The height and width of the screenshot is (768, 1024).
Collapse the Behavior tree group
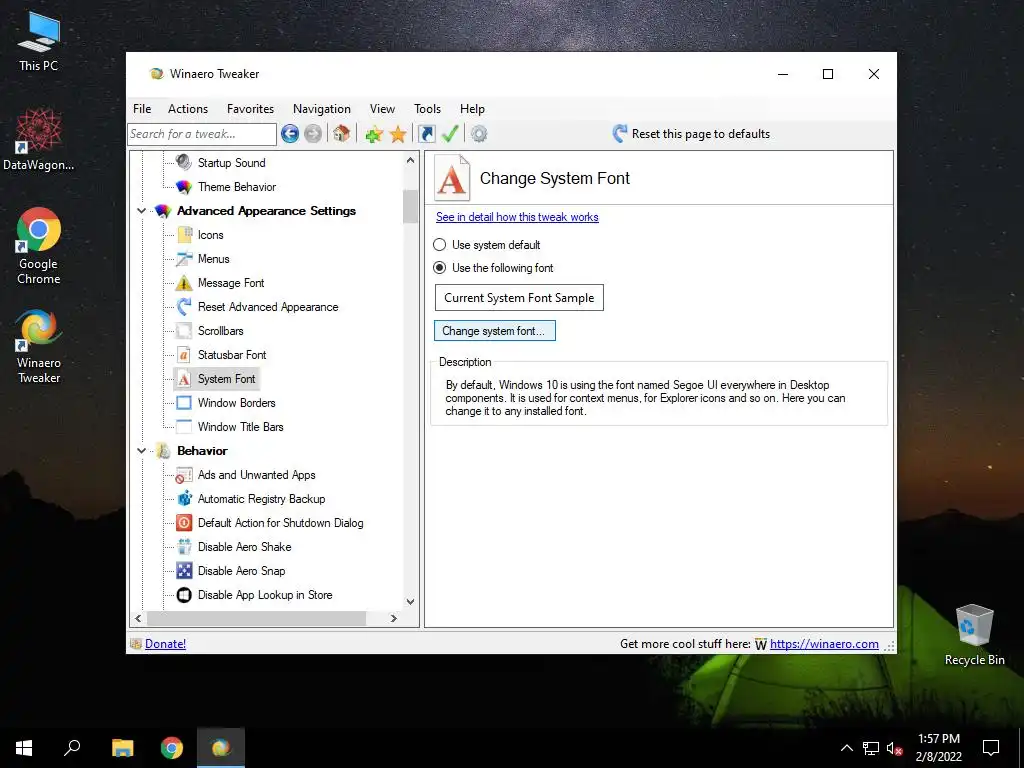tap(142, 451)
